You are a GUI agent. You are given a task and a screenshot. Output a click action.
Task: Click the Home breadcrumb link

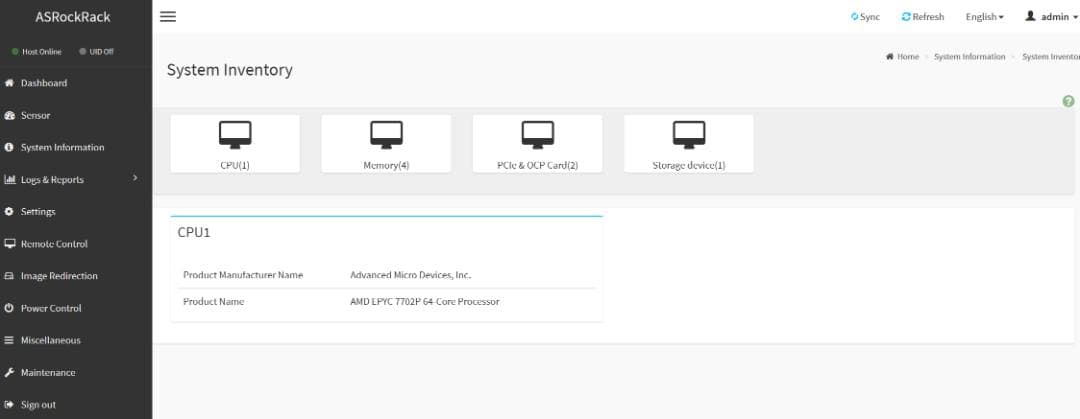(907, 57)
